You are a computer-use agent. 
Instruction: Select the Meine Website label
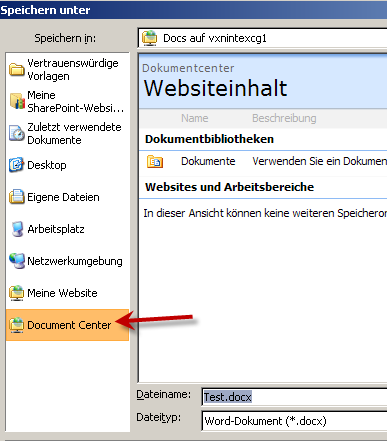(x=62, y=293)
